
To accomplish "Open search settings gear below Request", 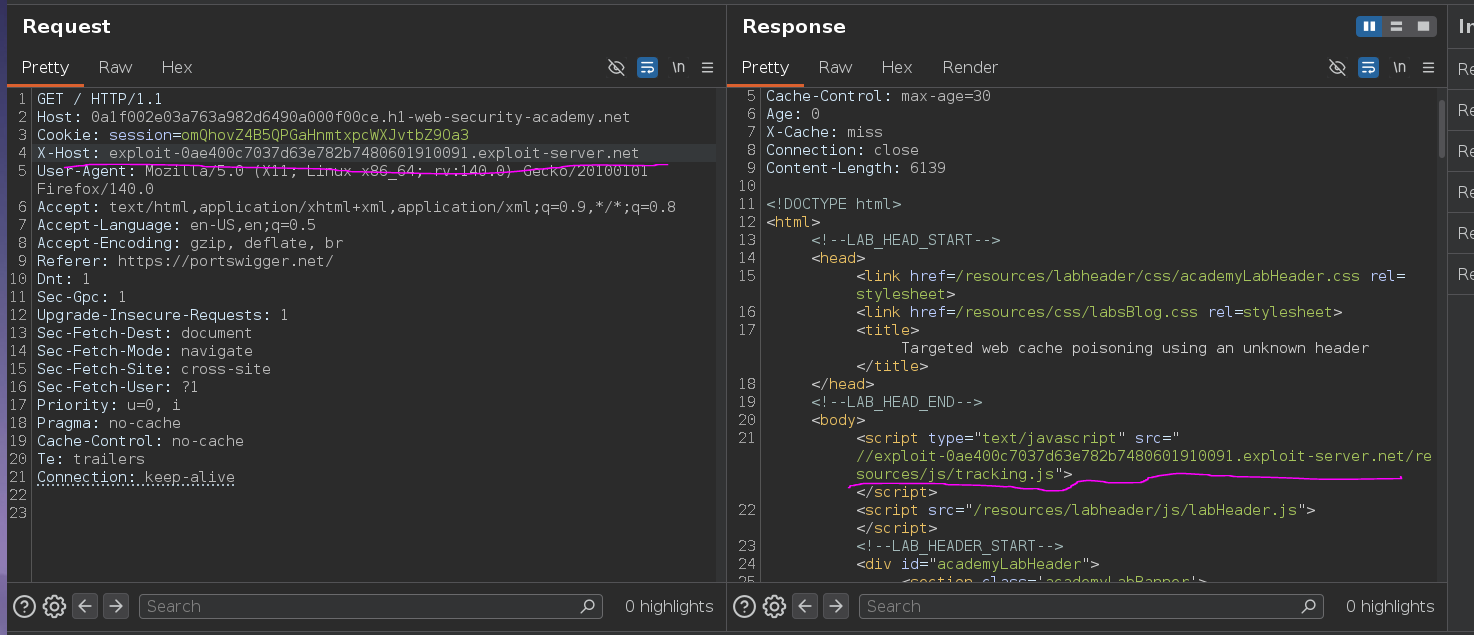I will click(x=55, y=606).
